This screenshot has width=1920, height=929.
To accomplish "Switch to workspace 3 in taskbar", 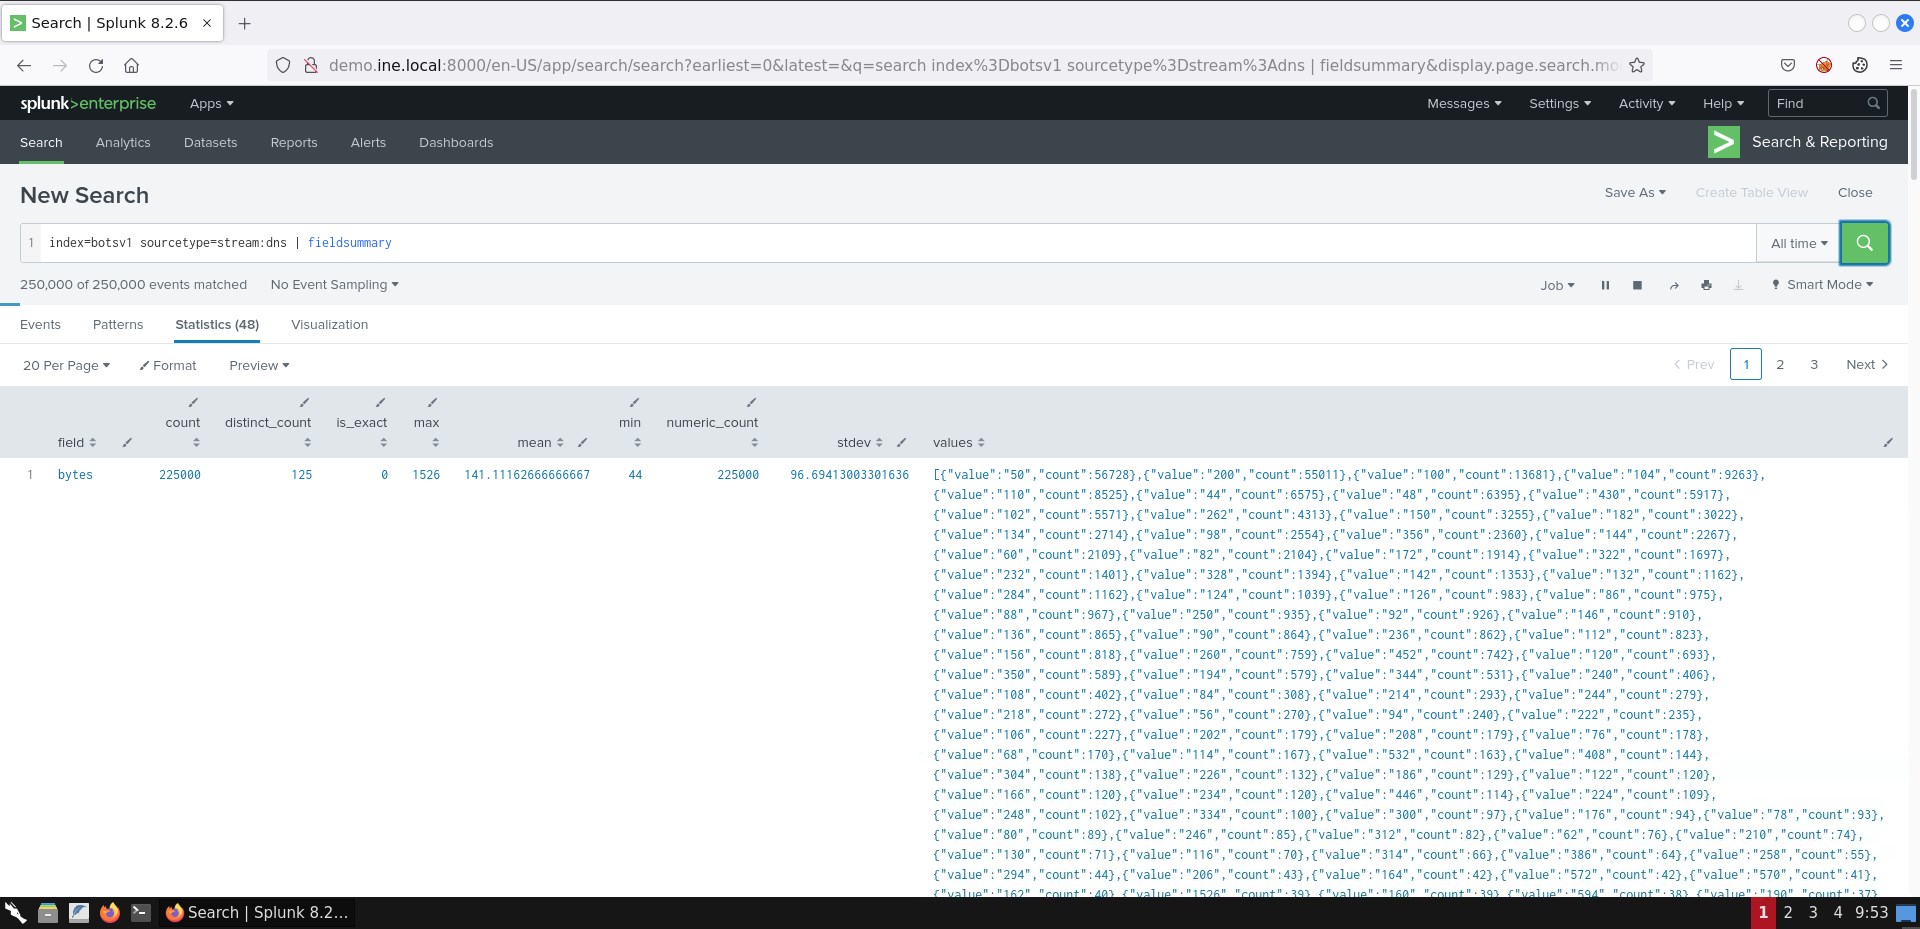I will click(x=1812, y=912).
